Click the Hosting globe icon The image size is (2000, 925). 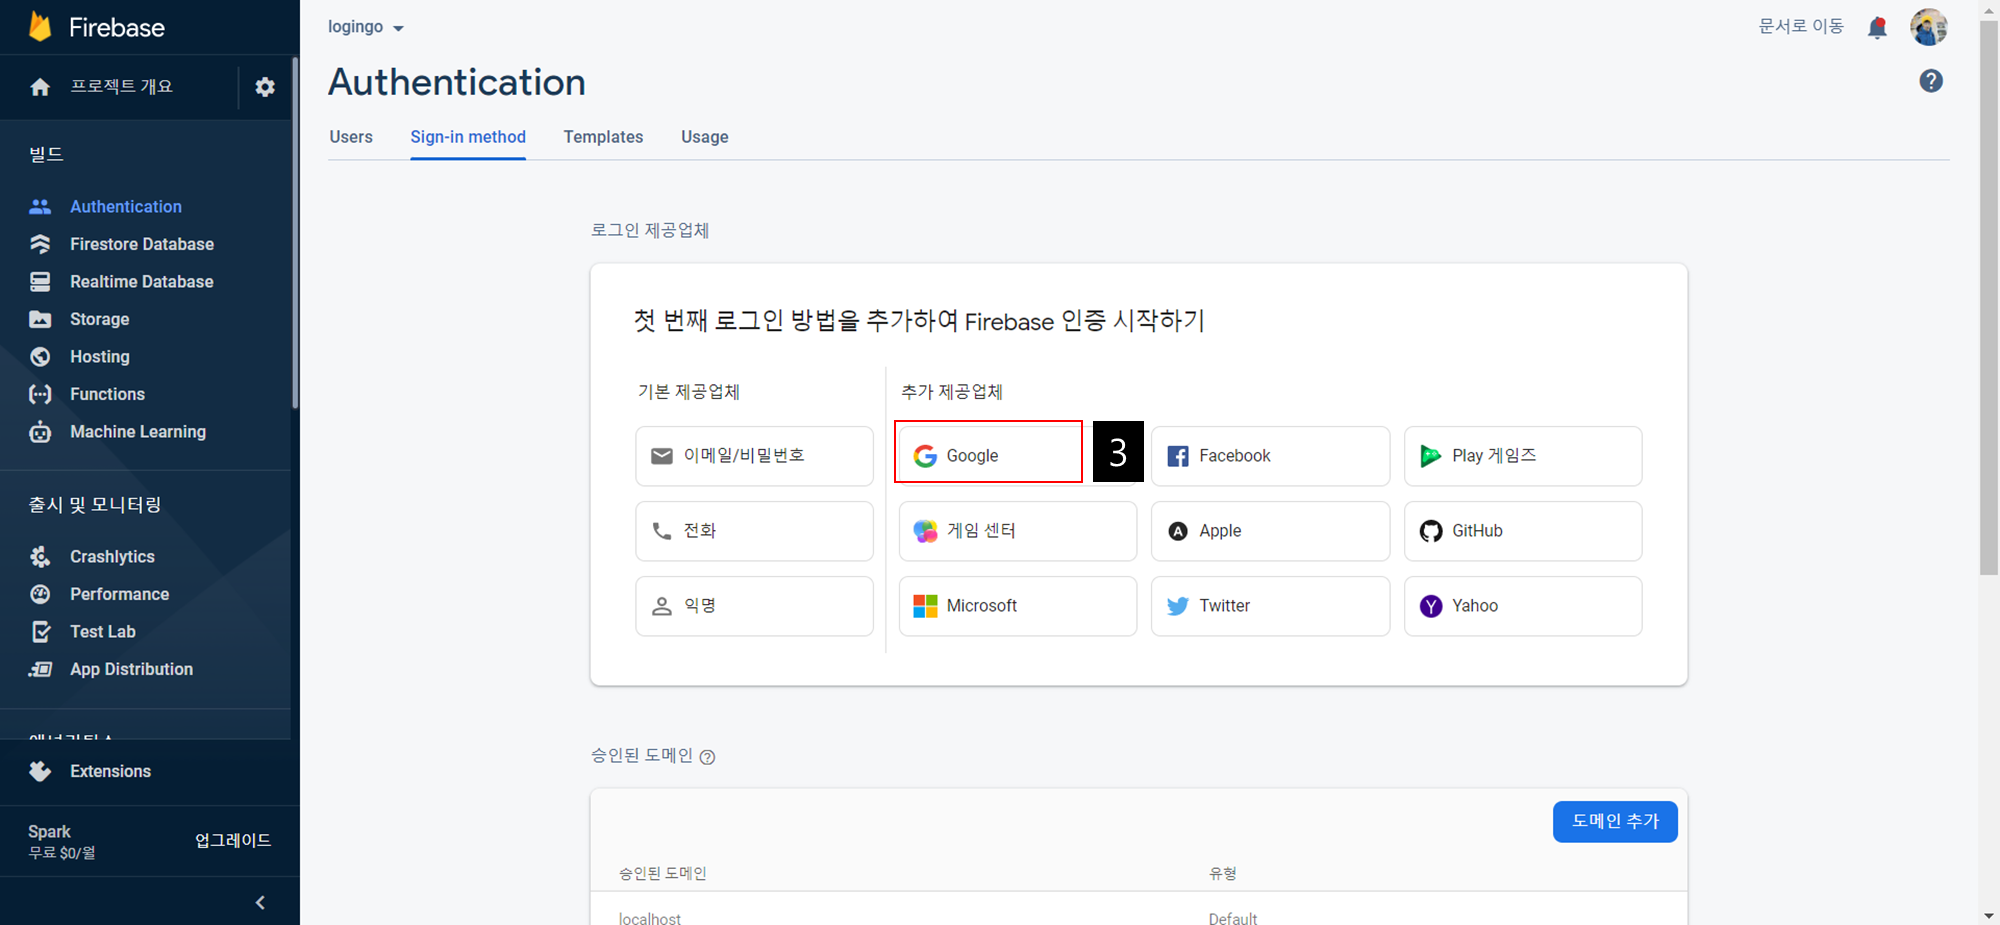[40, 357]
